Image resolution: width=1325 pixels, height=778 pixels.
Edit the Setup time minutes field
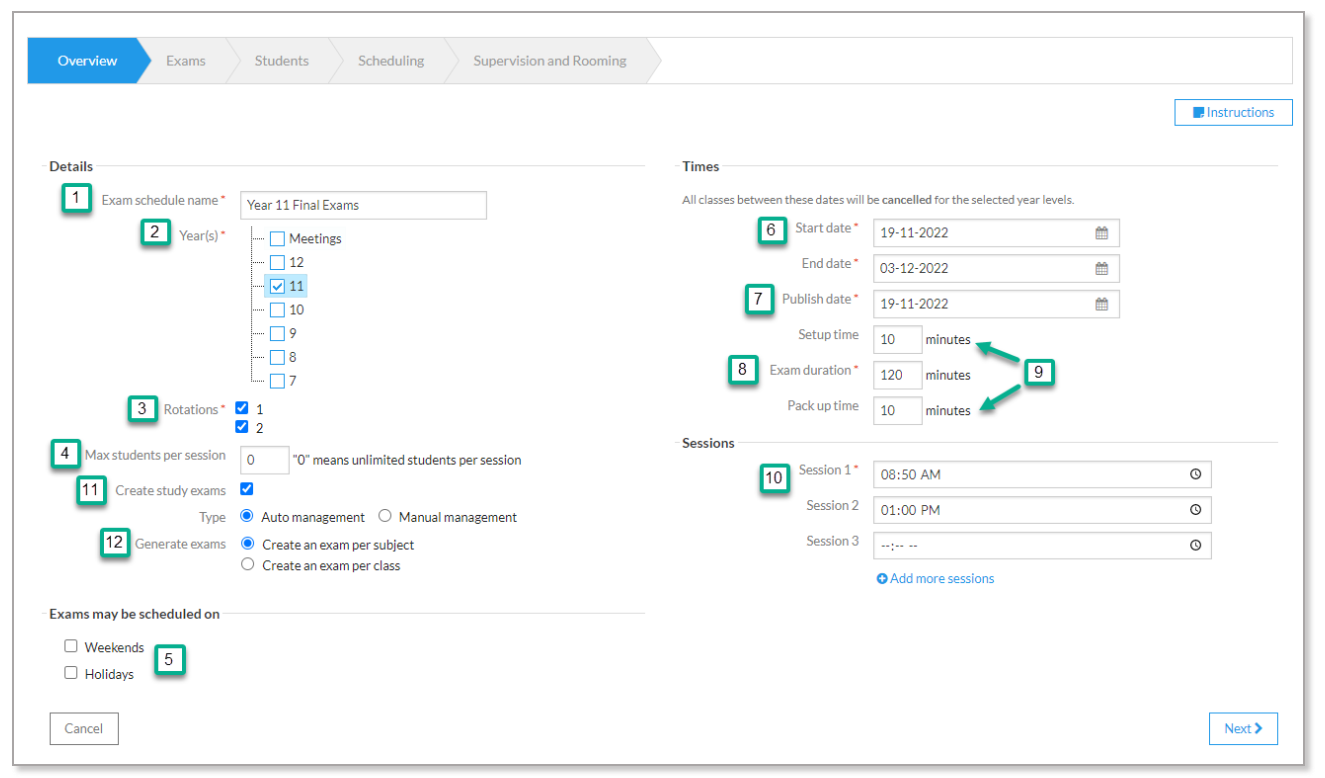pyautogui.click(x=898, y=339)
